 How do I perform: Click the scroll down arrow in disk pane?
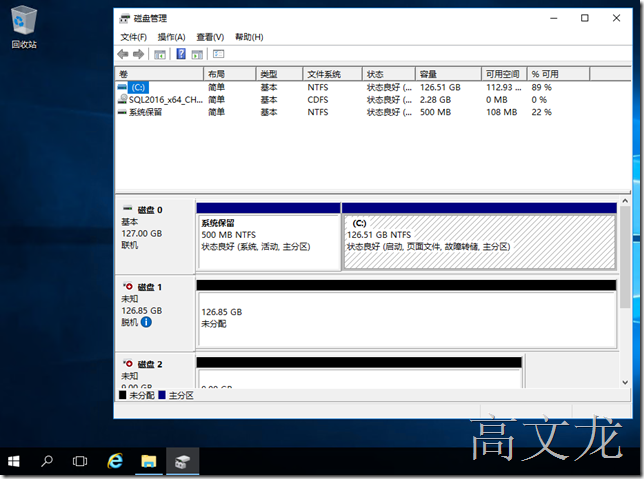(x=625, y=382)
